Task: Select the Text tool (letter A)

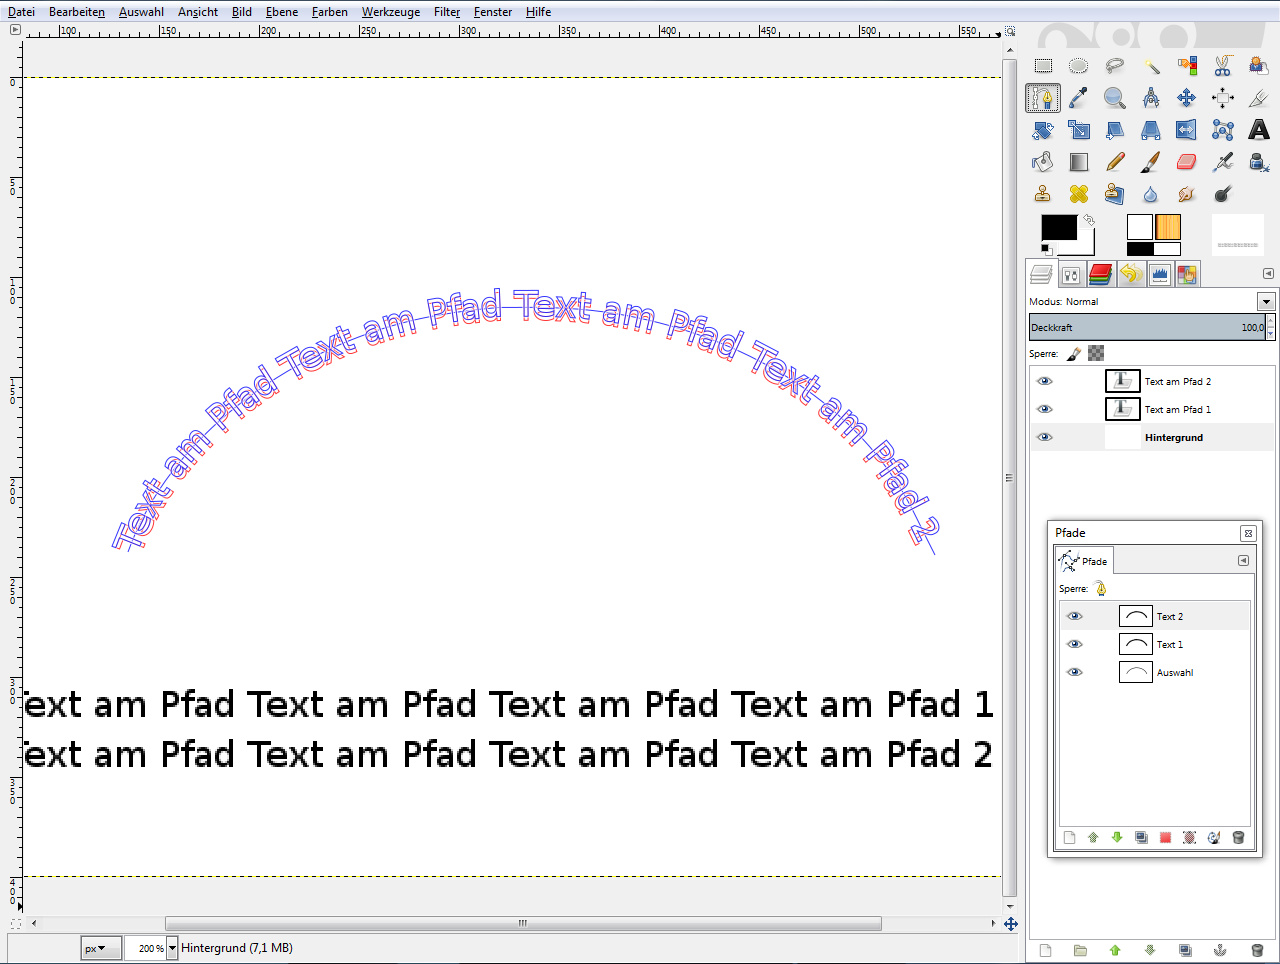Action: coord(1258,130)
